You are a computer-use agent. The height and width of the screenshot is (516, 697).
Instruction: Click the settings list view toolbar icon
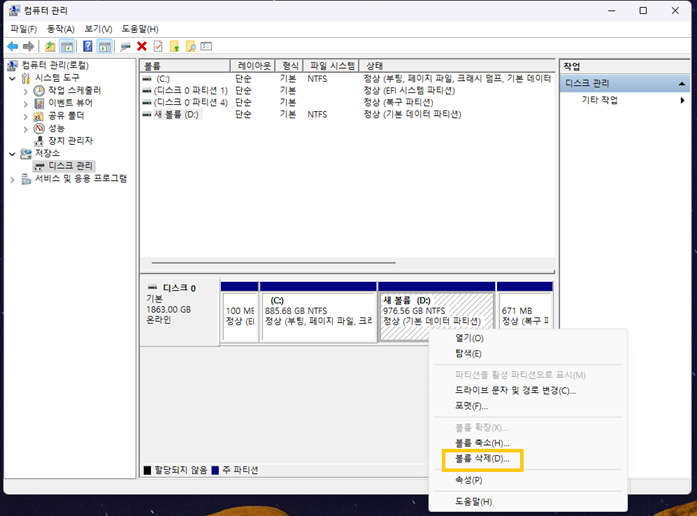click(x=206, y=46)
